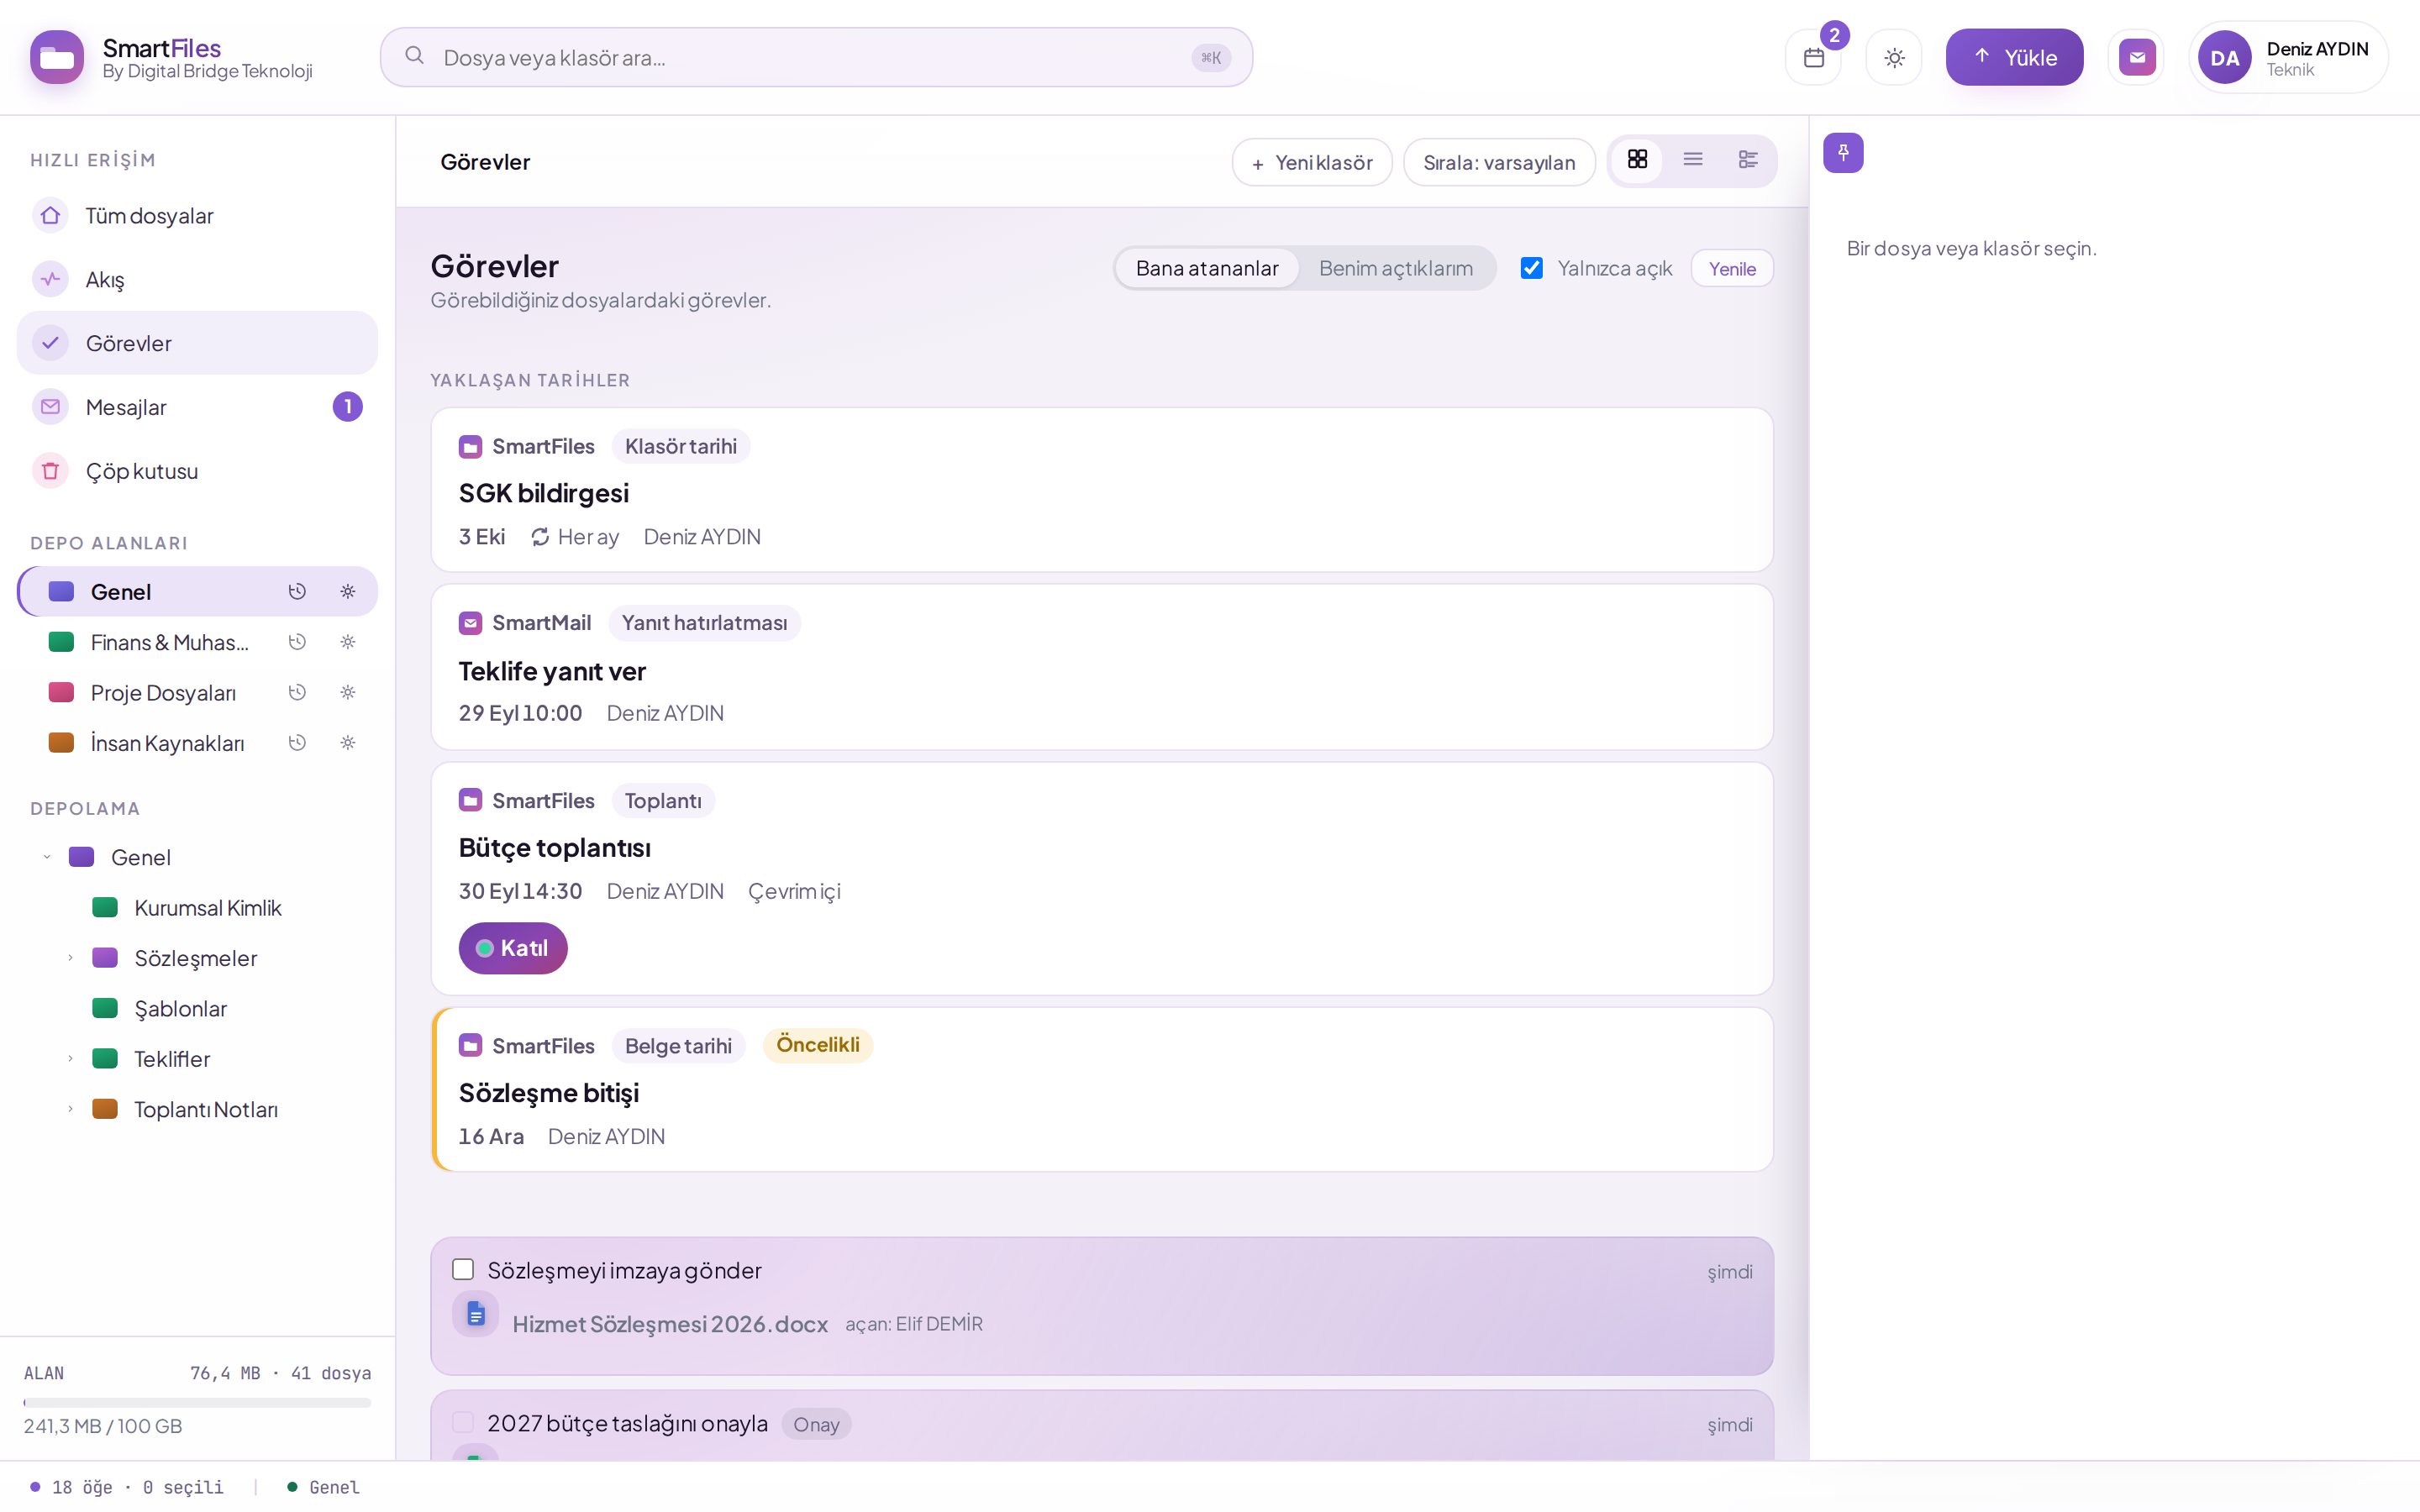Click the Yeni klasör button
This screenshot has height=1512, width=2420.
[x=1312, y=162]
